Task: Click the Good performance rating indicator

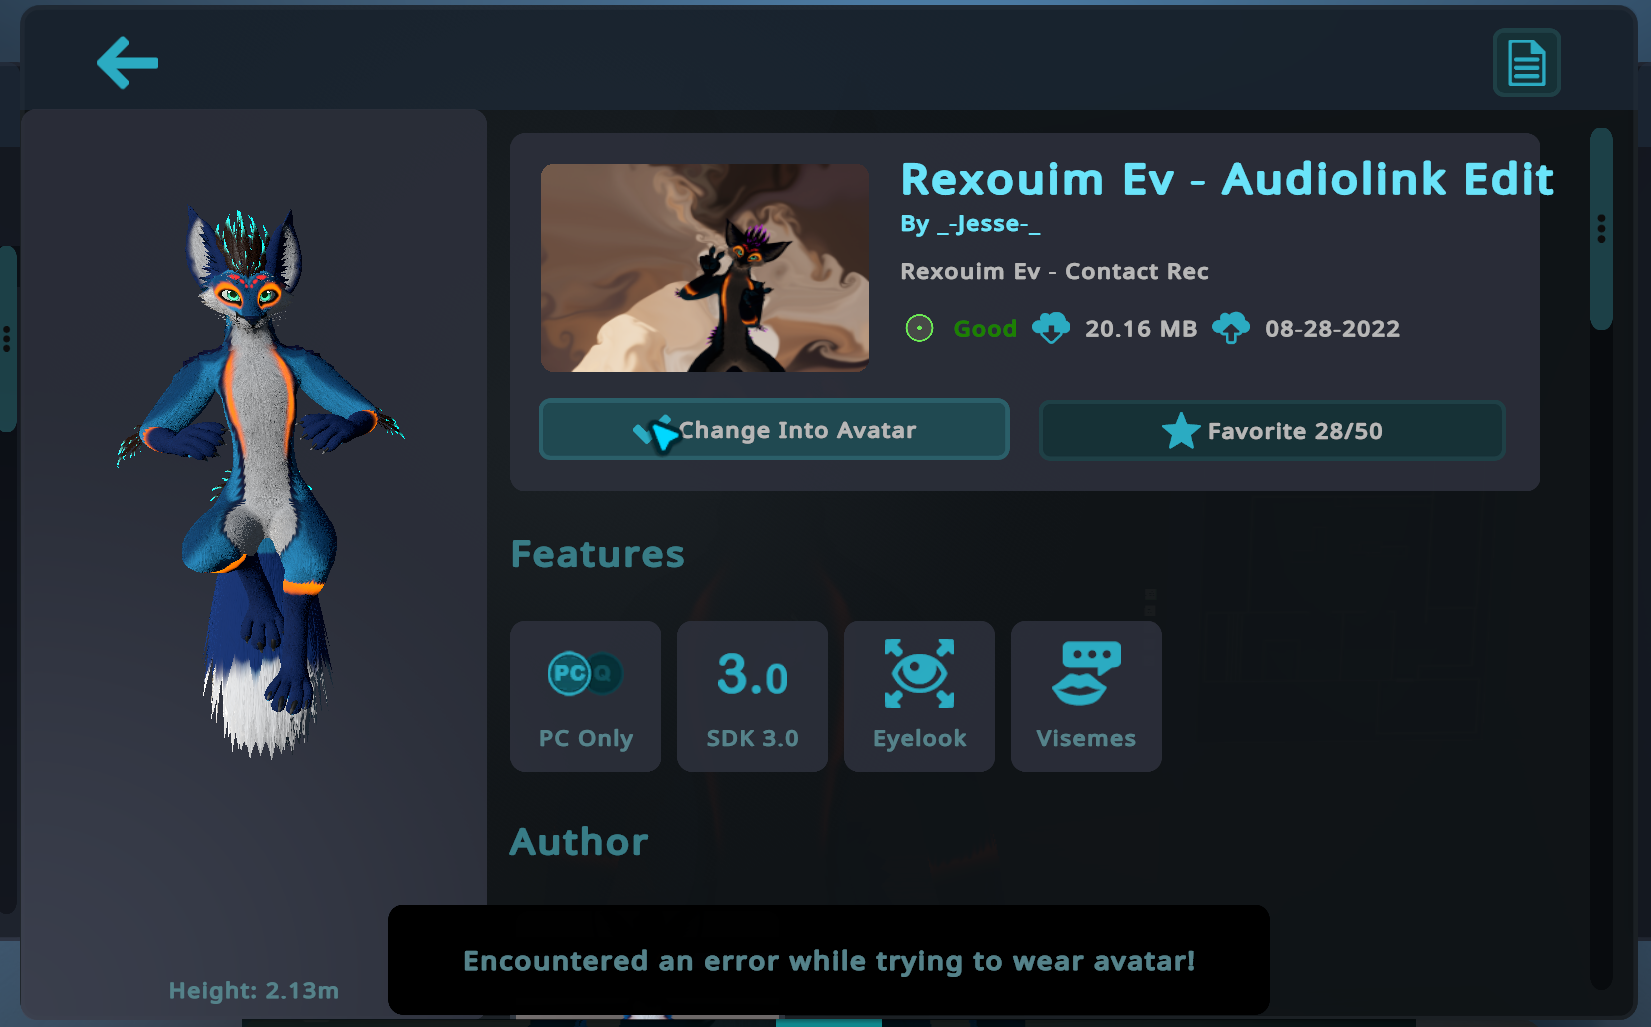Action: point(960,328)
